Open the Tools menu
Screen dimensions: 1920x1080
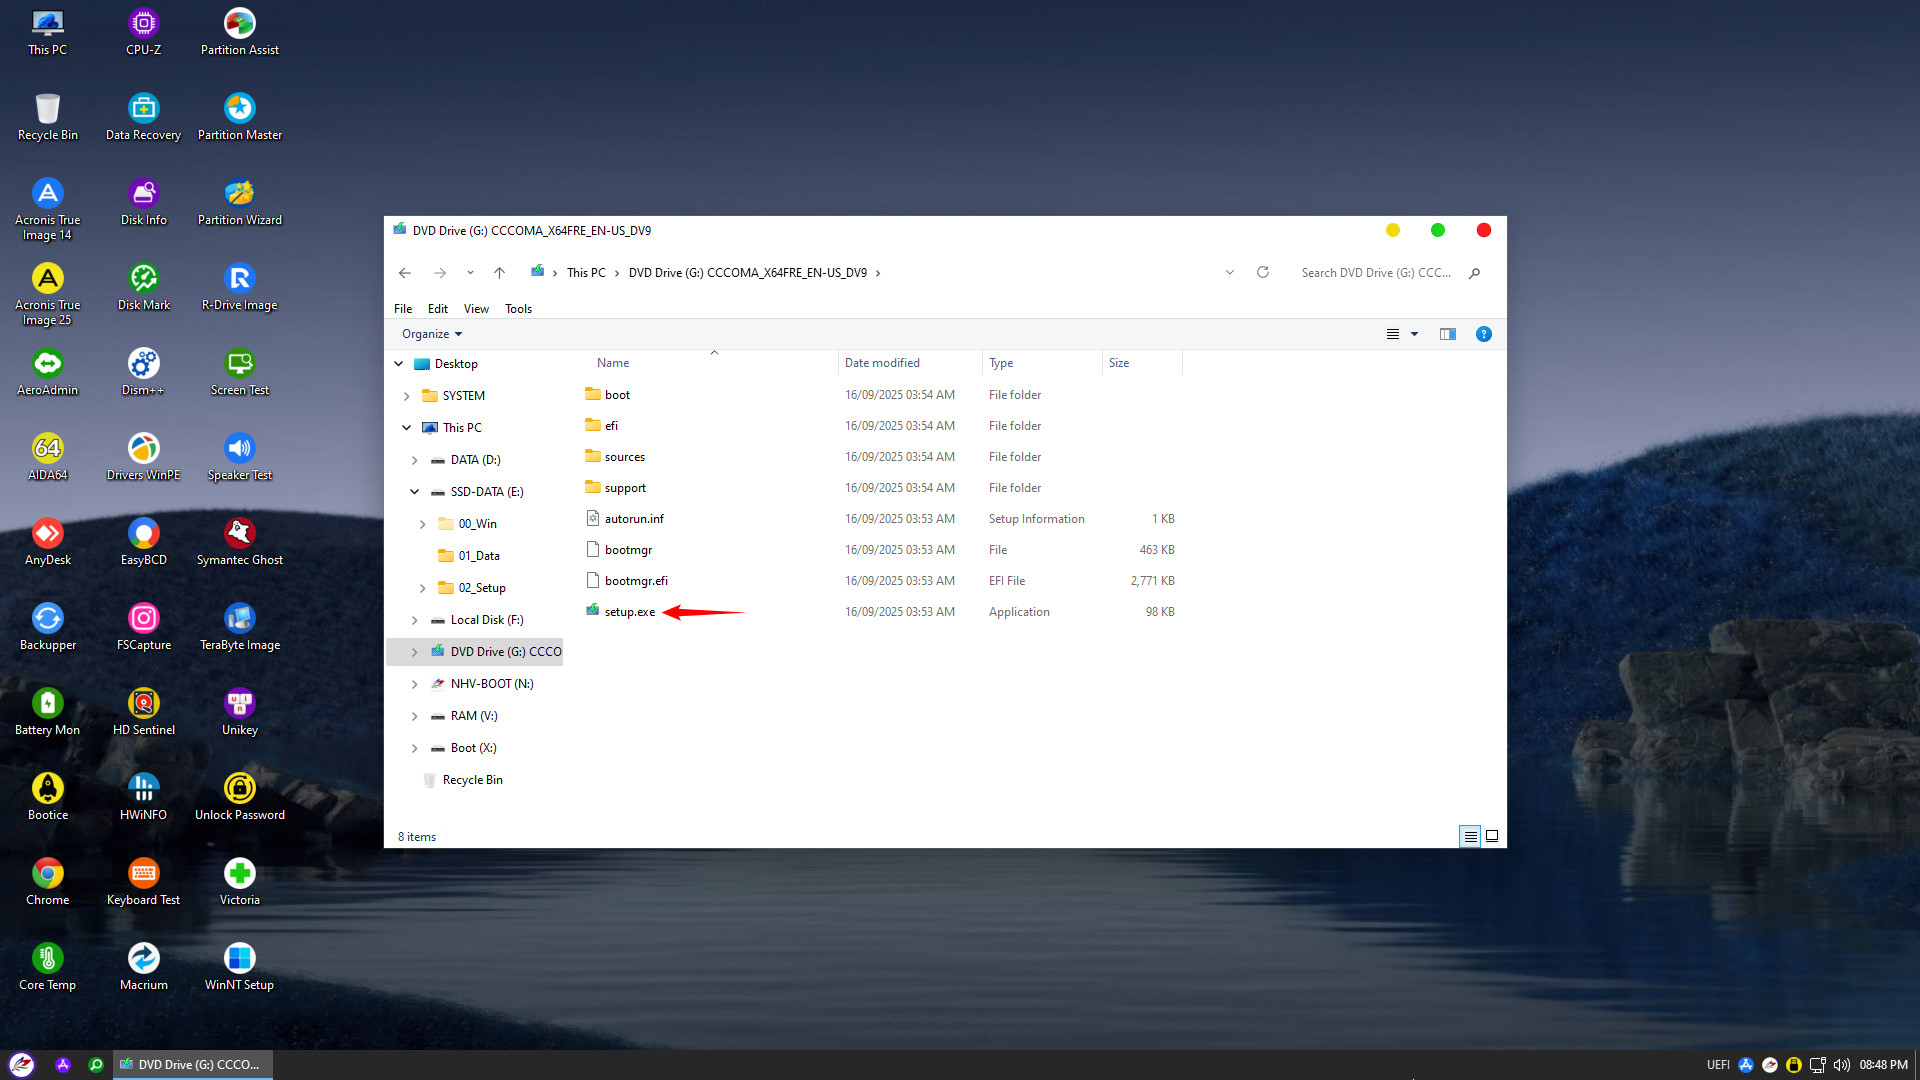518,309
